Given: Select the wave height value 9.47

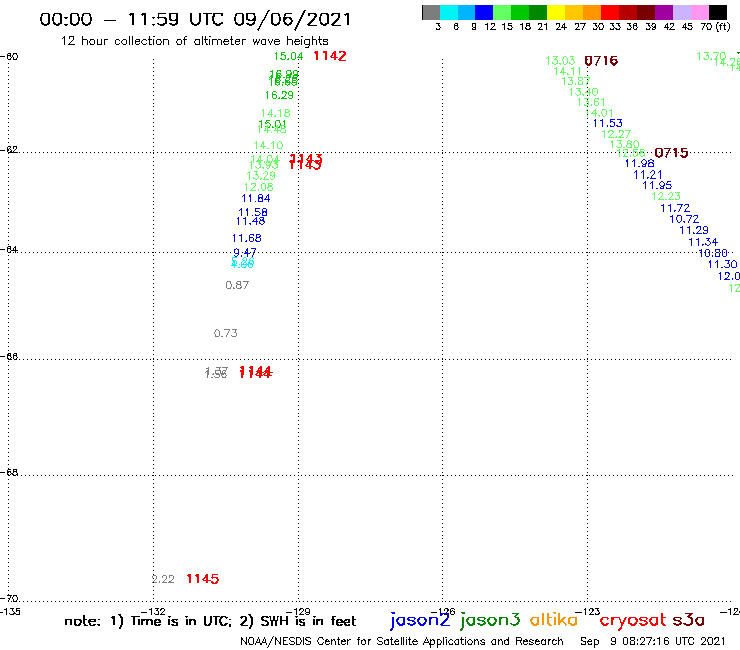Looking at the screenshot, I should pos(245,253).
